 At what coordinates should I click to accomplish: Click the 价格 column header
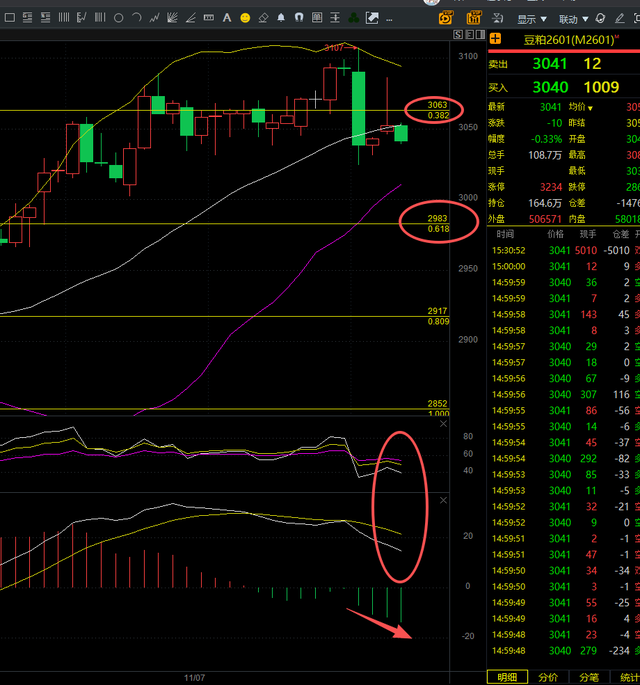click(x=555, y=235)
